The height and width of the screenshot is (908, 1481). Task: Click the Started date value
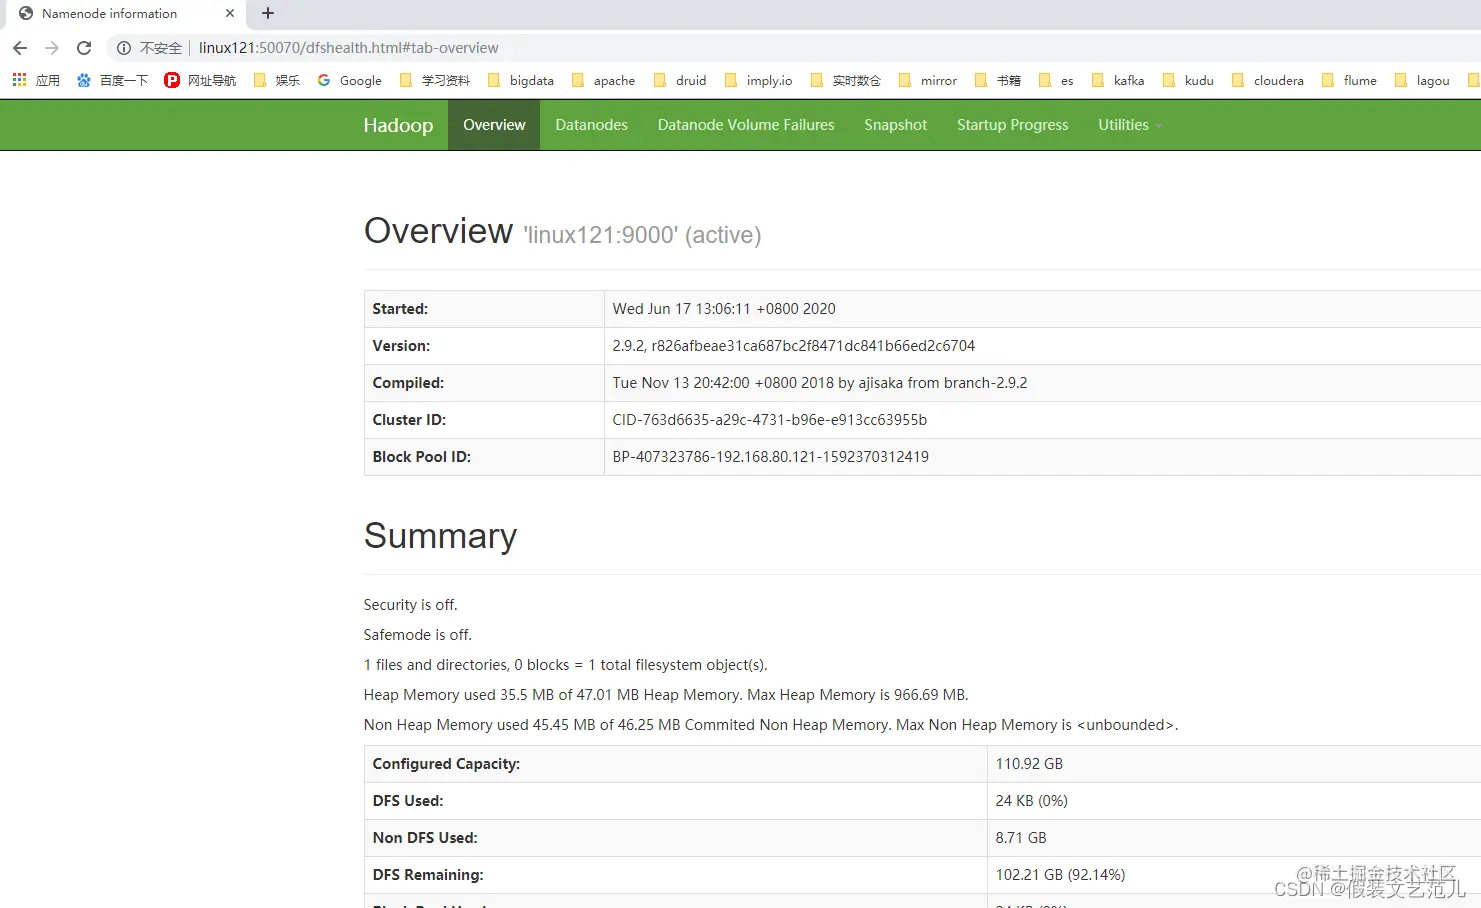724,309
